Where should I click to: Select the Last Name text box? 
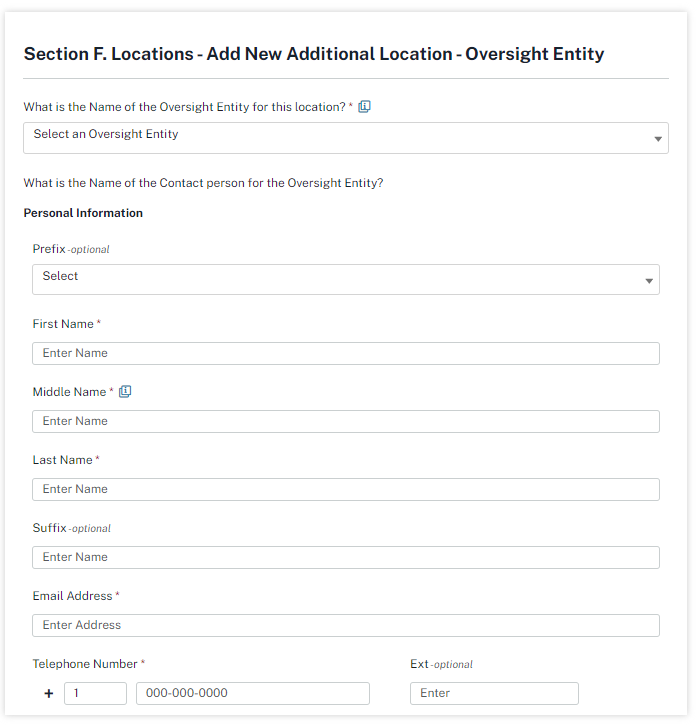coord(345,489)
